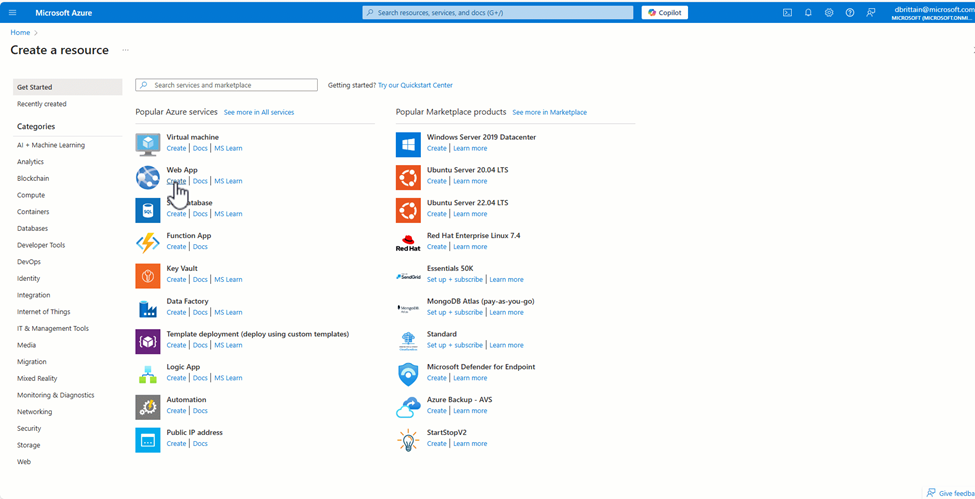The height and width of the screenshot is (499, 975).
Task: Click Set up + subscribe for Essentials 50K
Action: 455,279
